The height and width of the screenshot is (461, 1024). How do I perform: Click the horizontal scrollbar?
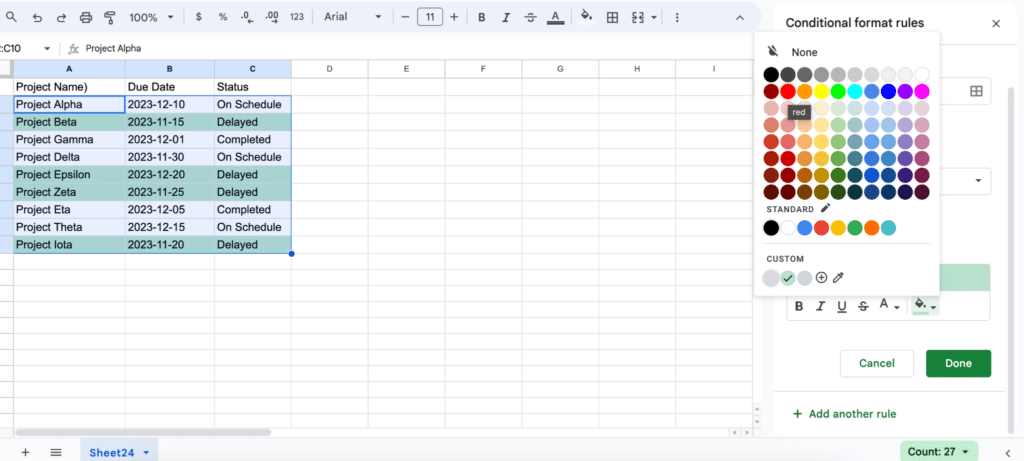coord(143,432)
